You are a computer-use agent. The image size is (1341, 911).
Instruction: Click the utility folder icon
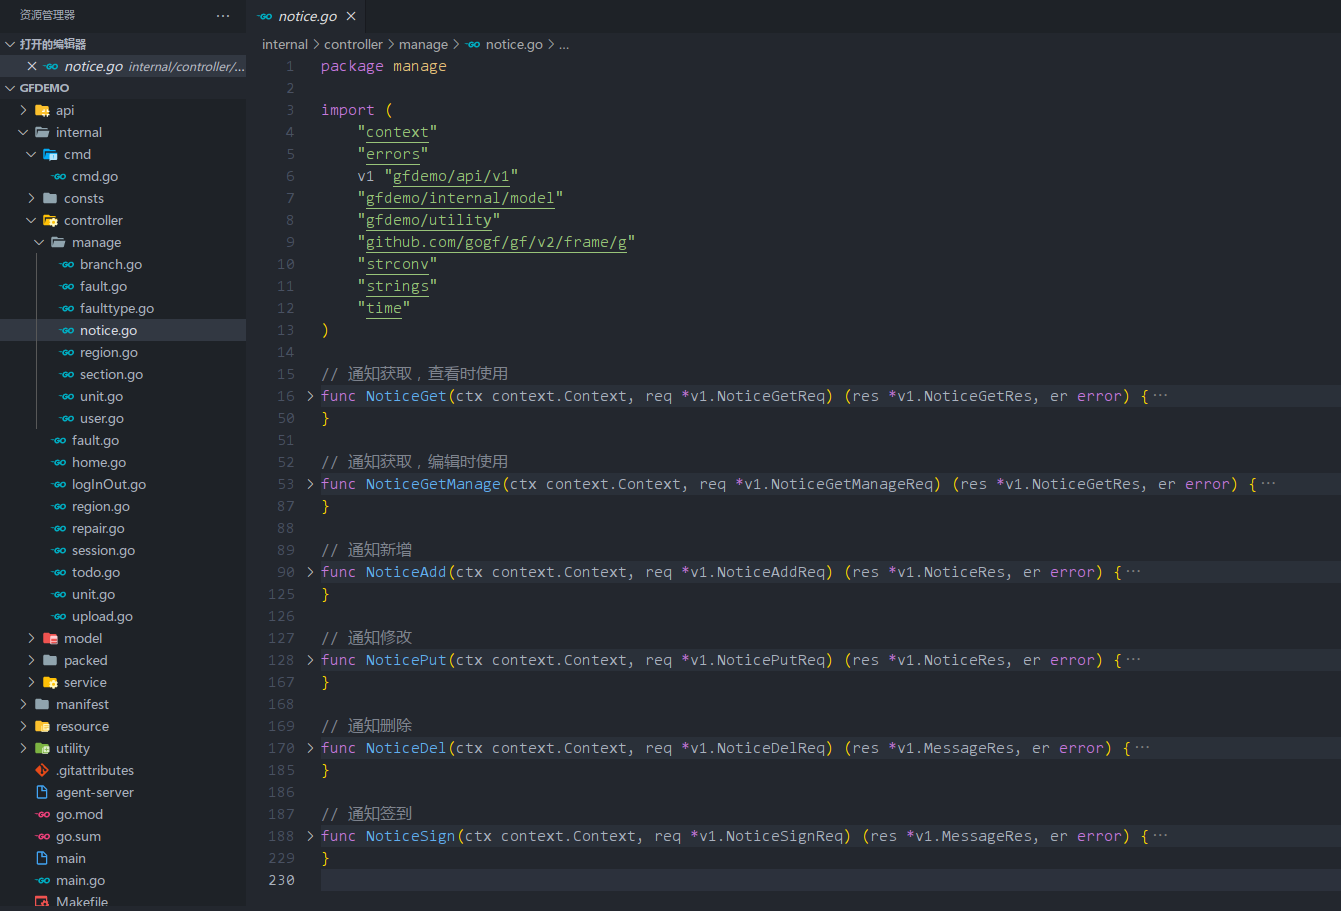point(42,748)
